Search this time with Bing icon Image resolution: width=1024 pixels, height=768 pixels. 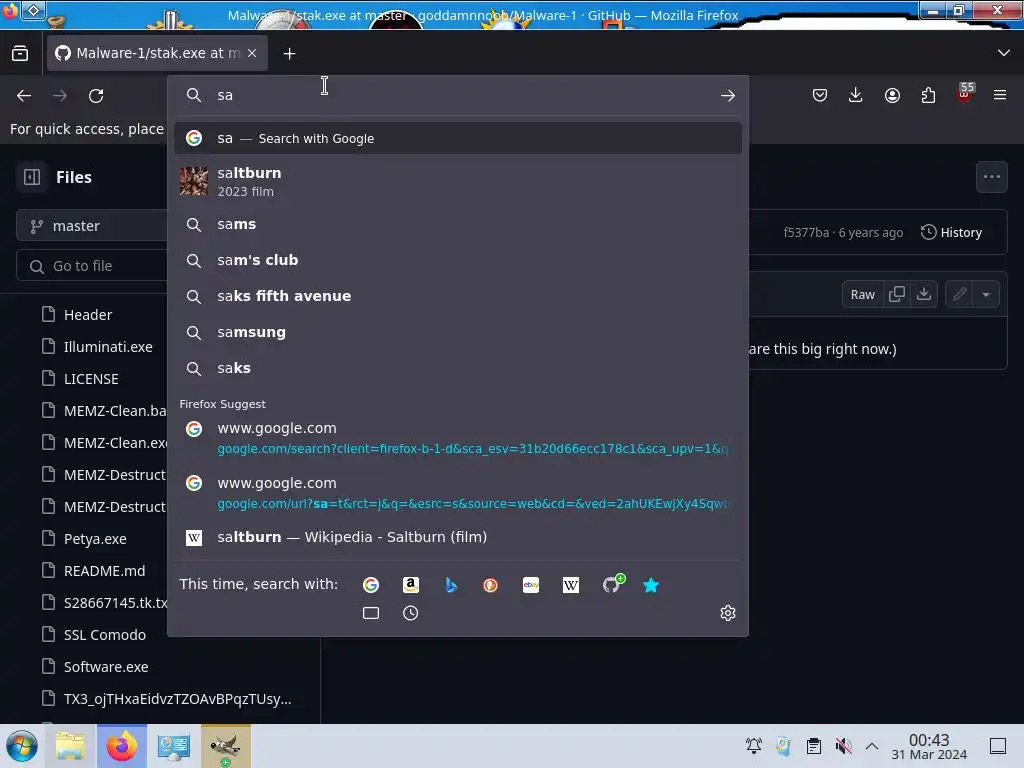(x=451, y=584)
